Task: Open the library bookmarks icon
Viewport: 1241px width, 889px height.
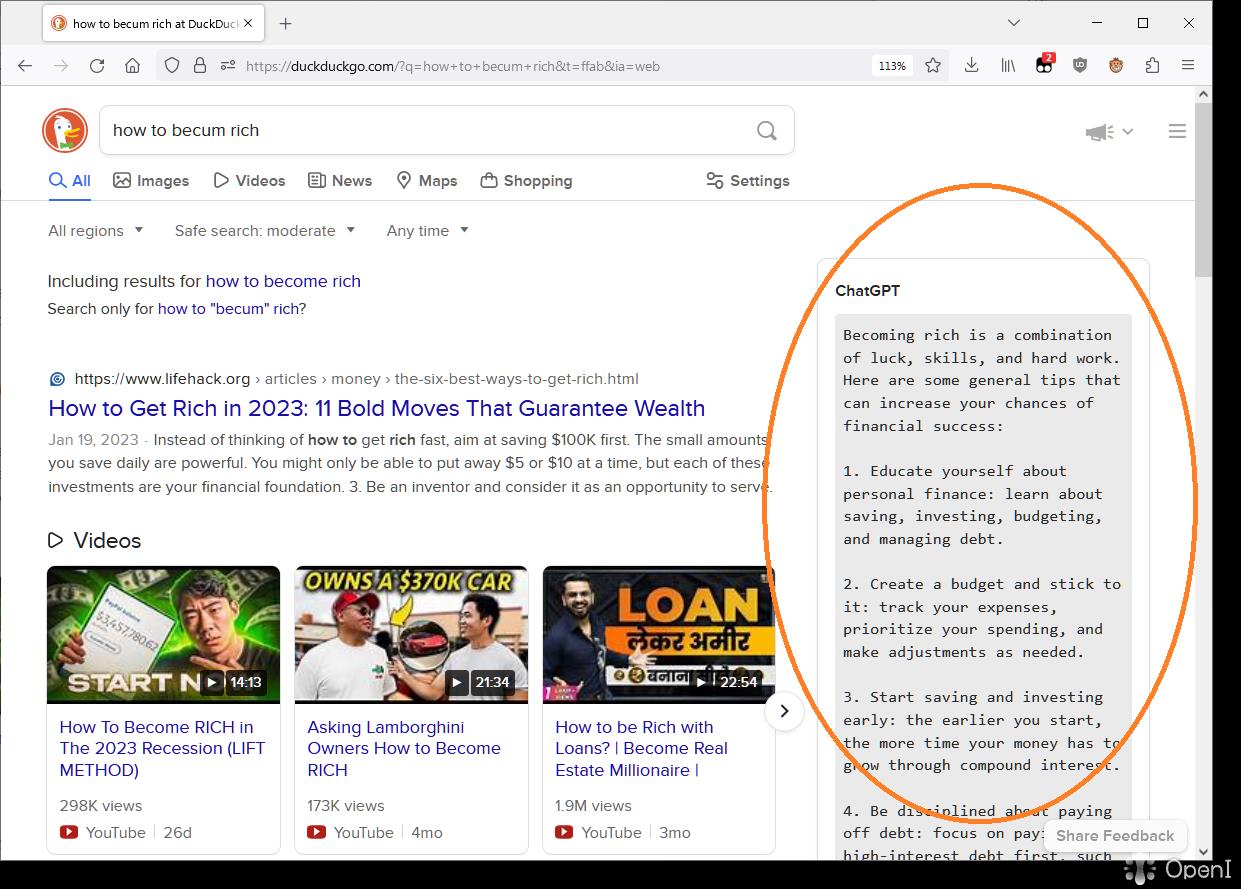Action: tap(1008, 66)
